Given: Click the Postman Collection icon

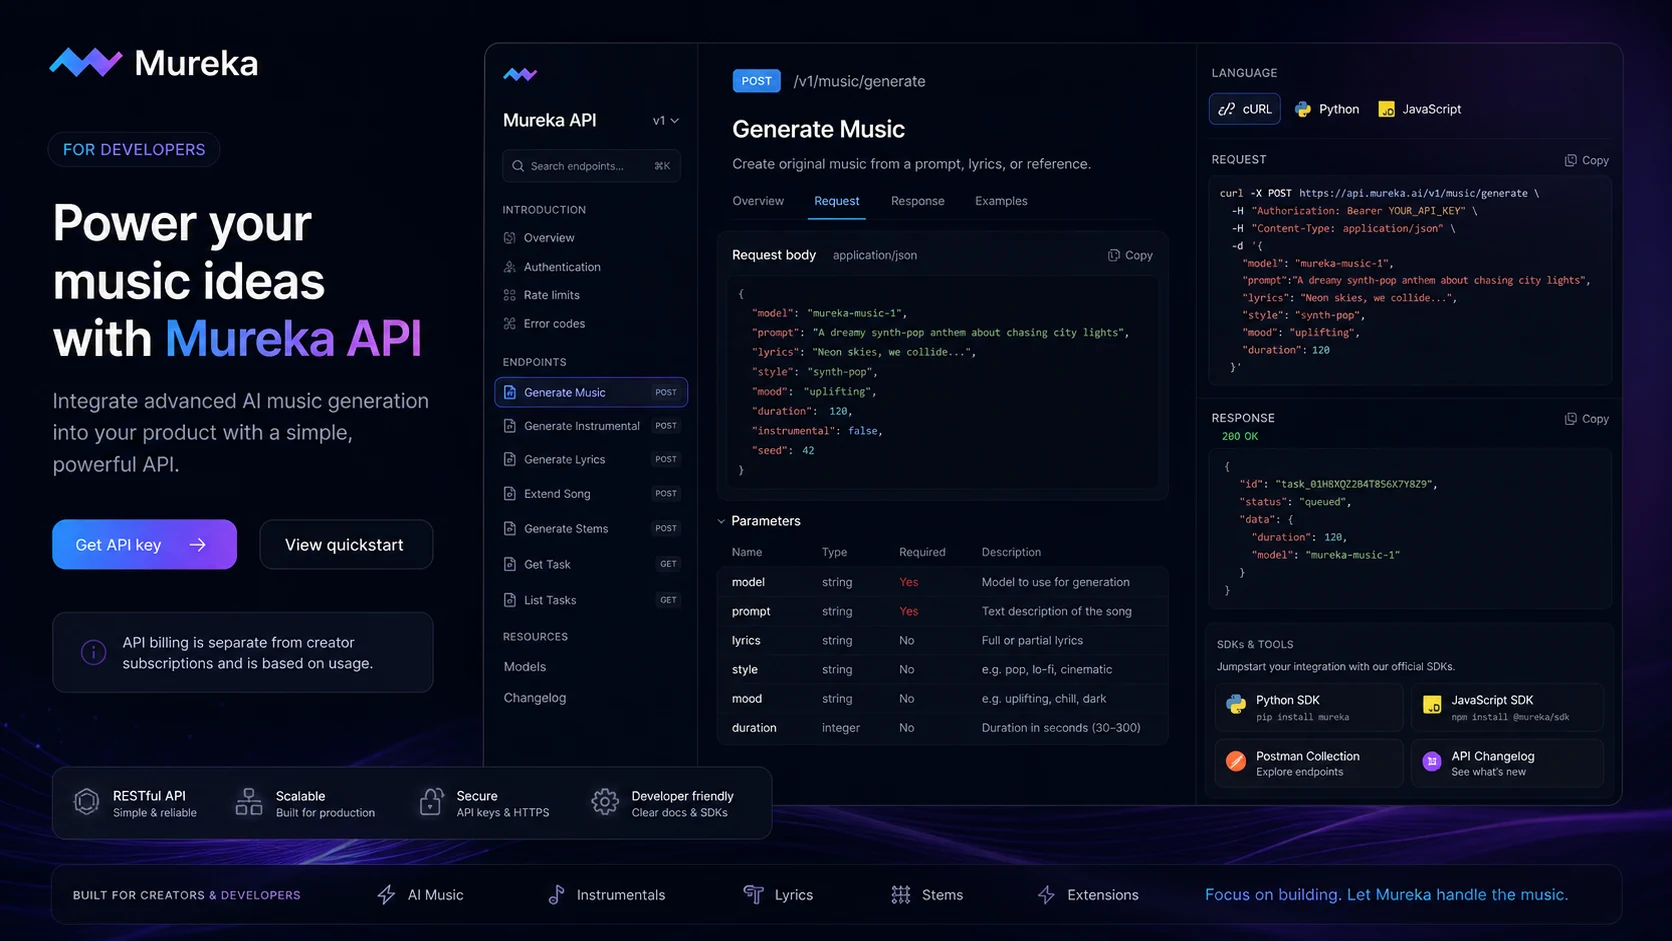Looking at the screenshot, I should click(1236, 762).
